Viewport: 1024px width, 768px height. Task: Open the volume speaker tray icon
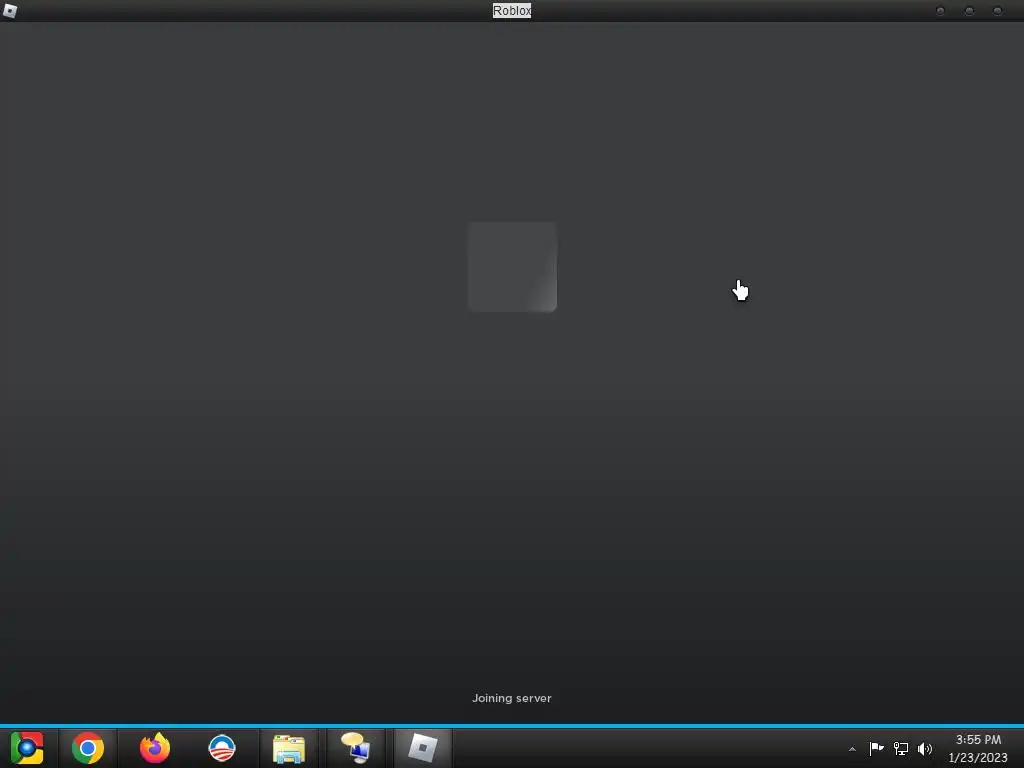(x=925, y=748)
